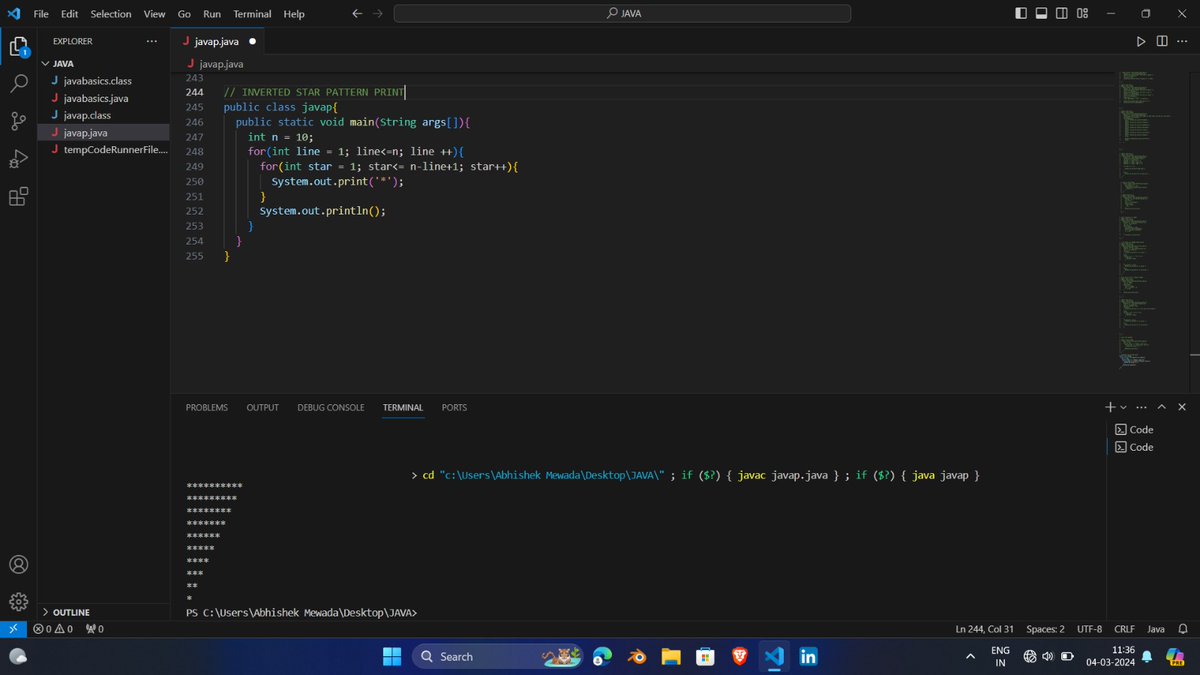The image size is (1200, 675).
Task: Click the ports forwarded status entry
Action: (94, 629)
